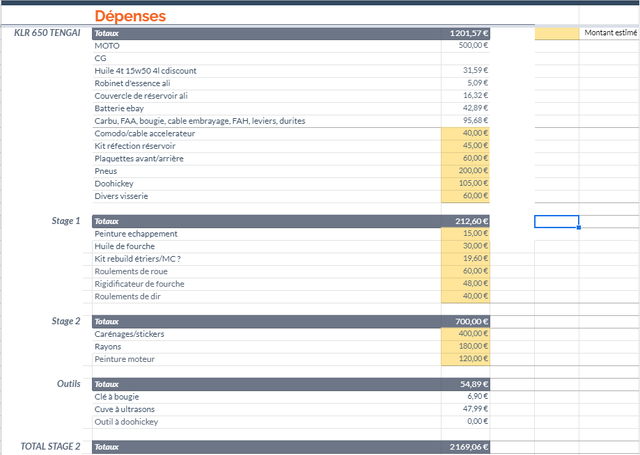640x455 pixels.
Task: Click the 'KLR 650 TENGAI' section label
Action: [47, 33]
